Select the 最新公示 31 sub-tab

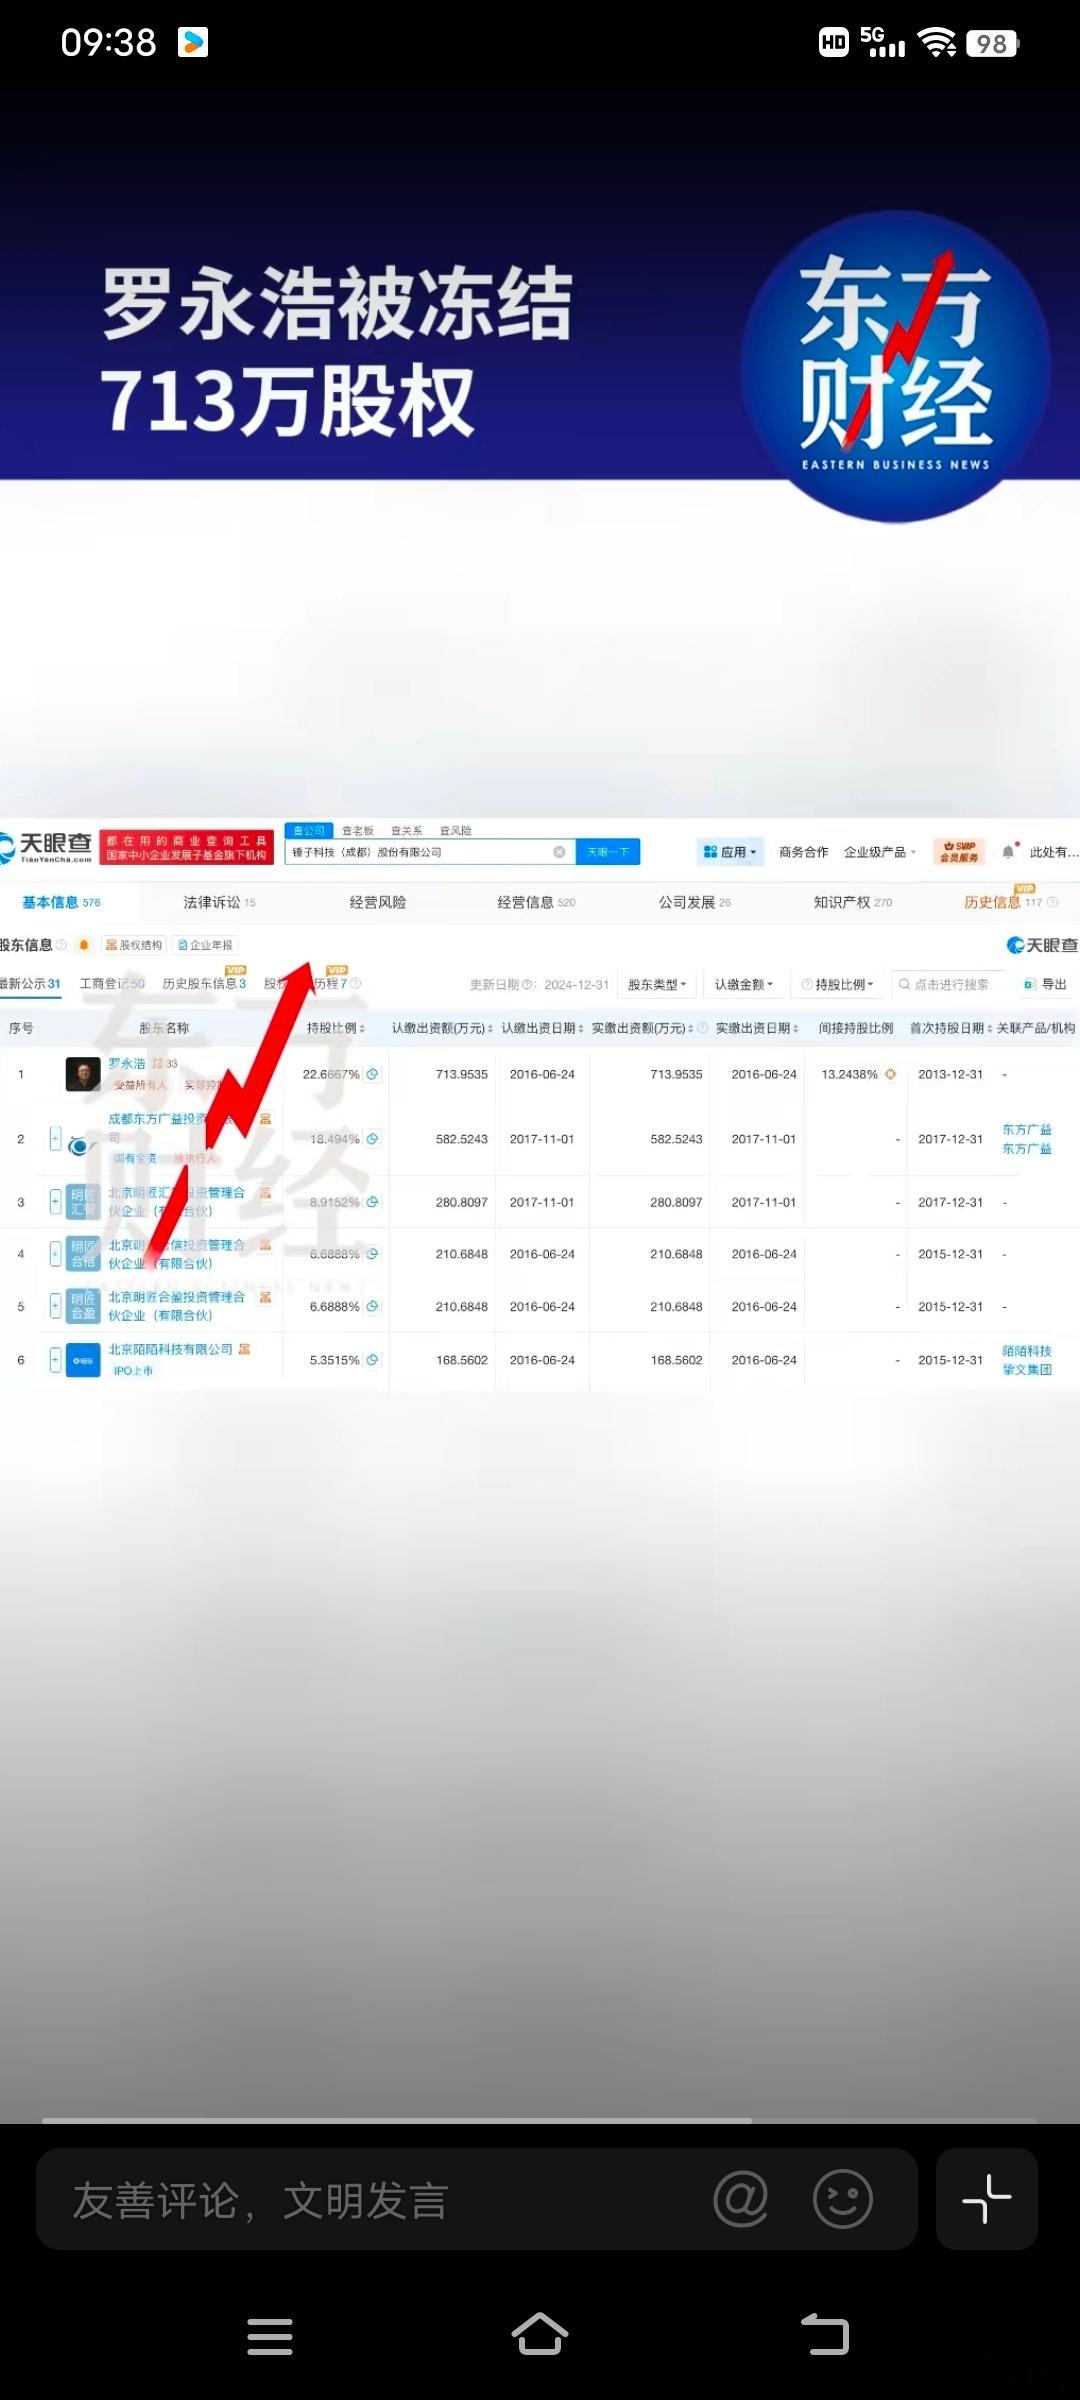point(30,984)
